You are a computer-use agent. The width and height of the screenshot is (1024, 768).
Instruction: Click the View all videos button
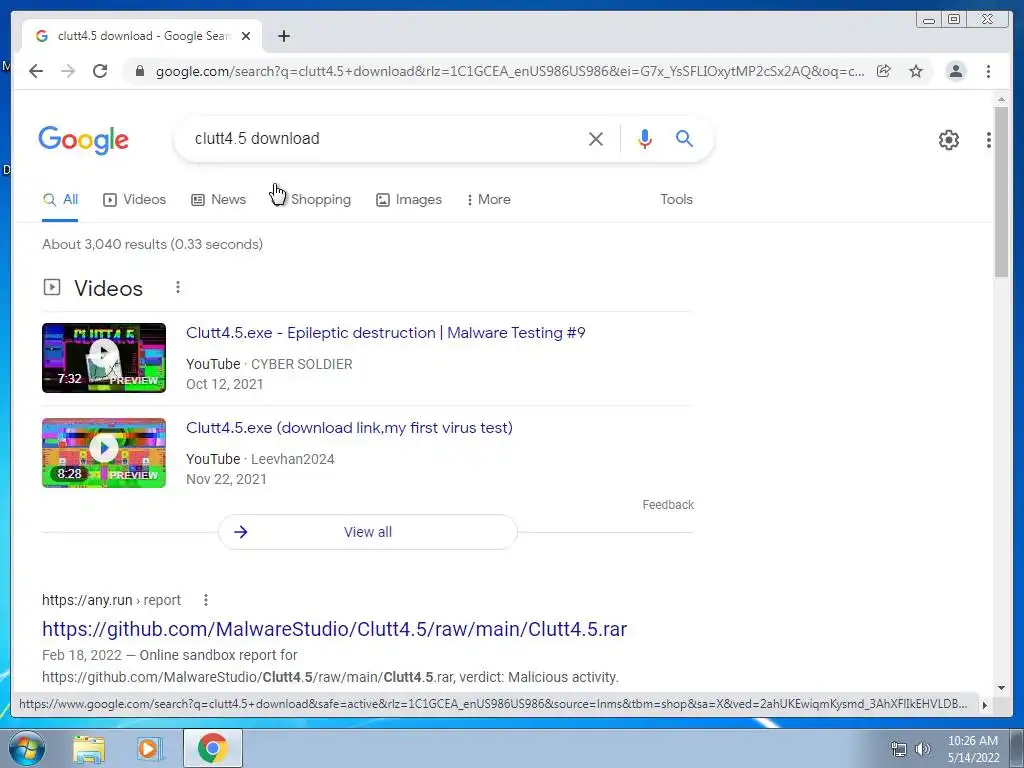point(368,532)
